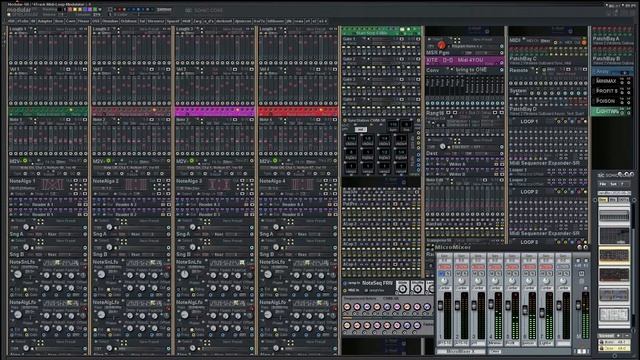Toggle the green LED on track 3 M2V
Screen dimensions: 640x360
click(191, 161)
